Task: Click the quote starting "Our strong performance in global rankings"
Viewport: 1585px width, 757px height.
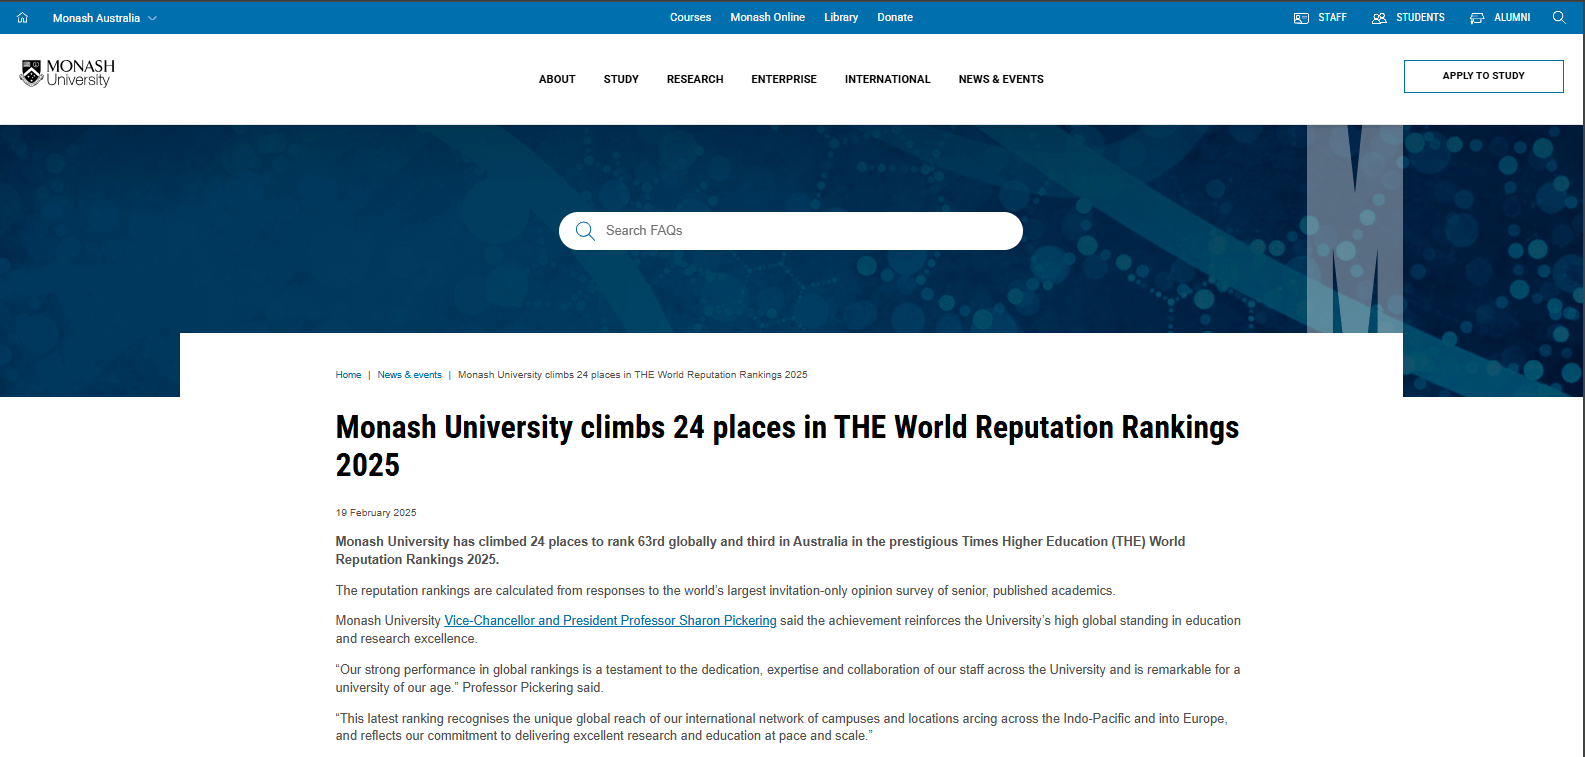Action: [x=787, y=678]
